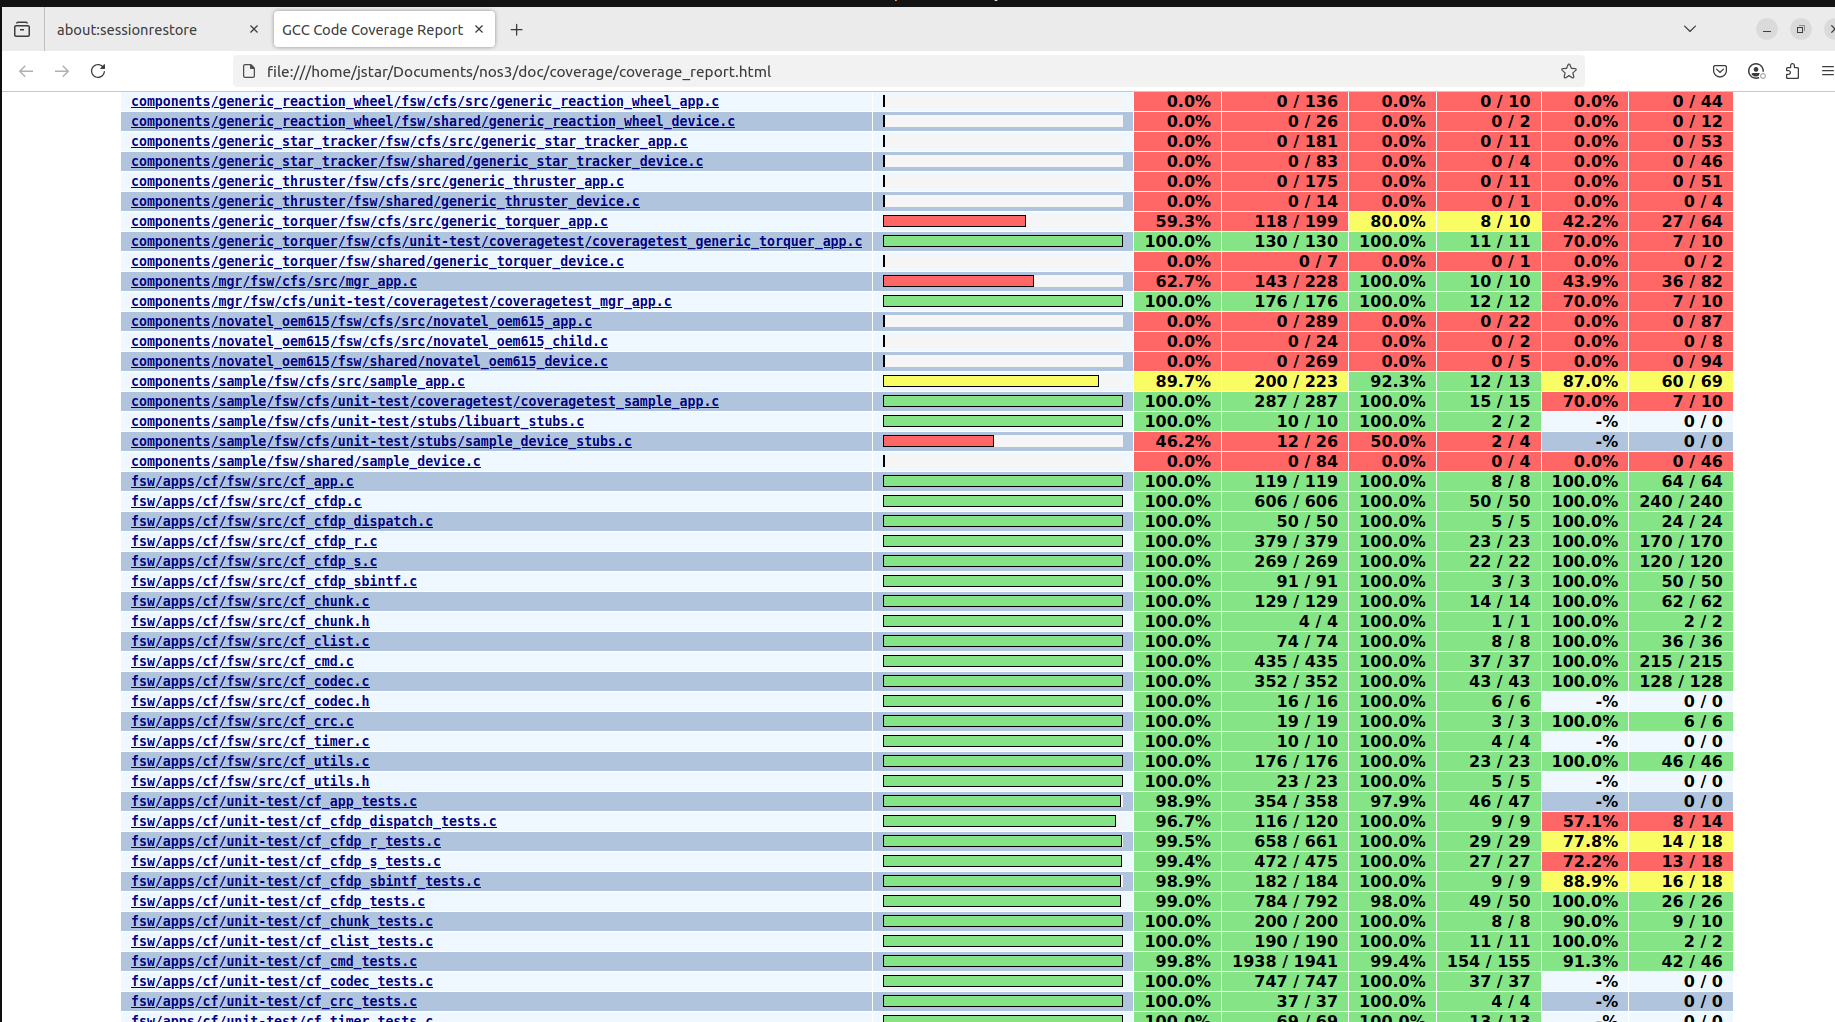The height and width of the screenshot is (1022, 1835).
Task: Reload the coverage report page
Action: [98, 71]
